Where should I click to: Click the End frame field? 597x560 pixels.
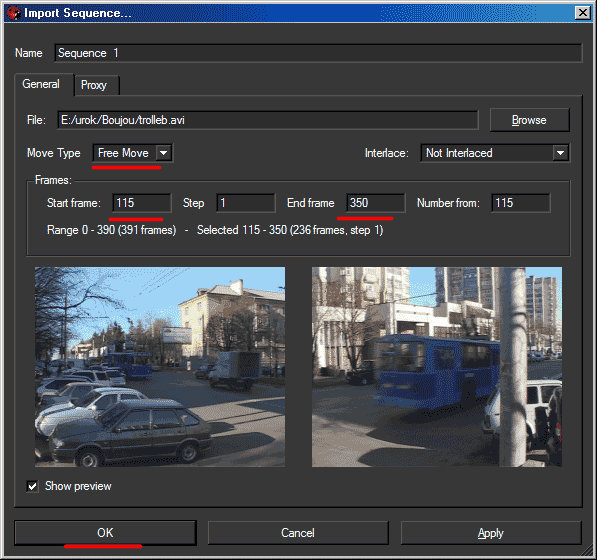pyautogui.click(x=376, y=203)
